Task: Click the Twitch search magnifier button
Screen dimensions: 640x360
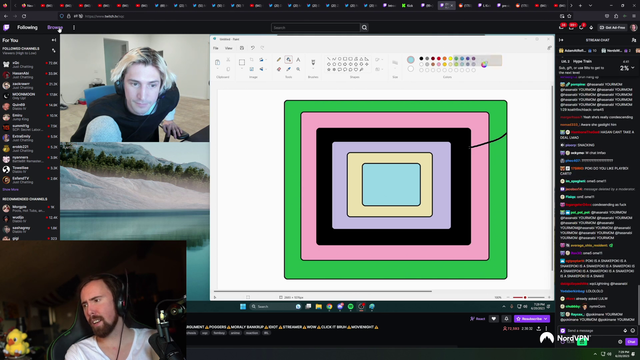Action: (364, 28)
